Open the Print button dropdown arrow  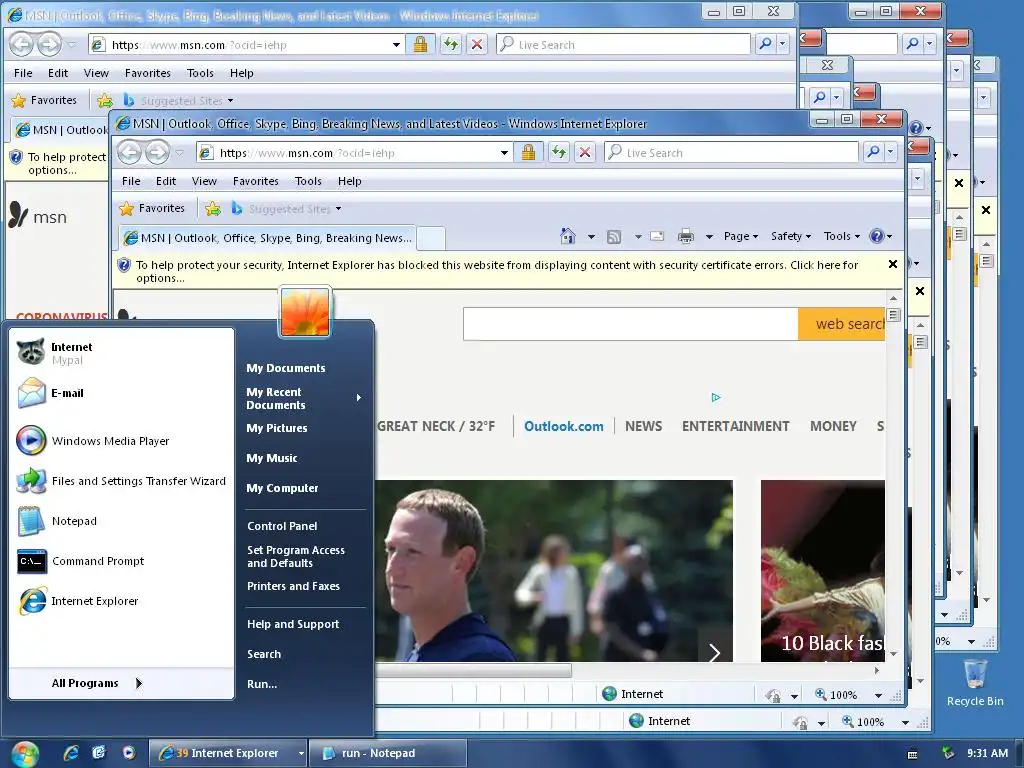coord(709,237)
